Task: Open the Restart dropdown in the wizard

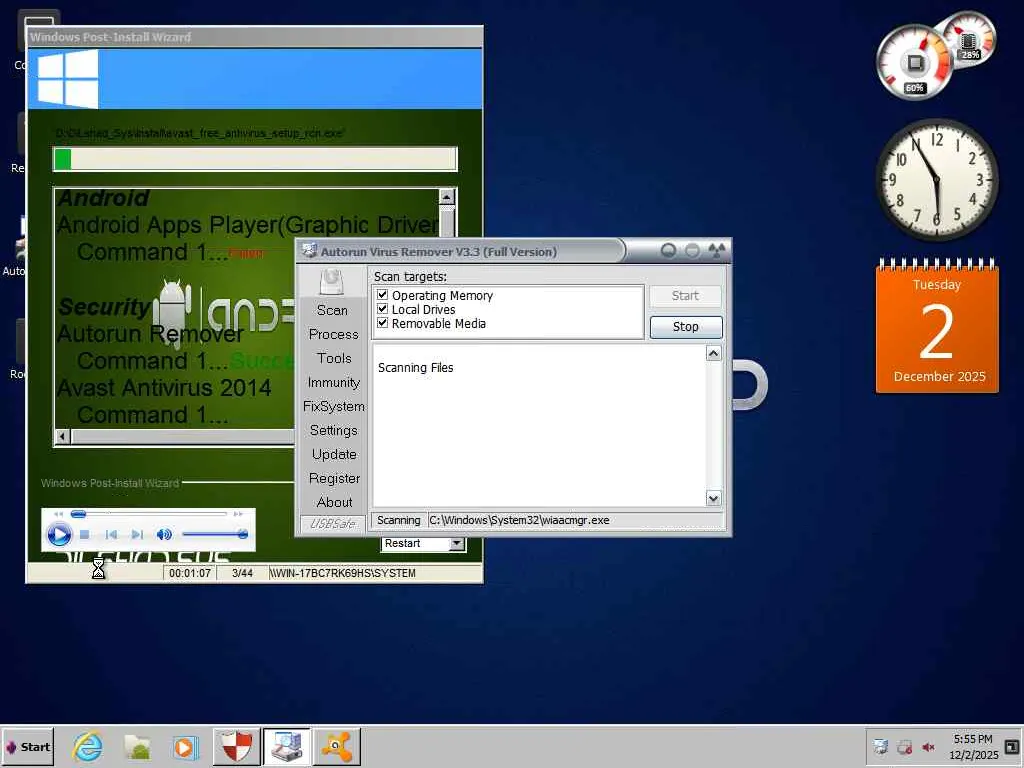Action: 457,543
